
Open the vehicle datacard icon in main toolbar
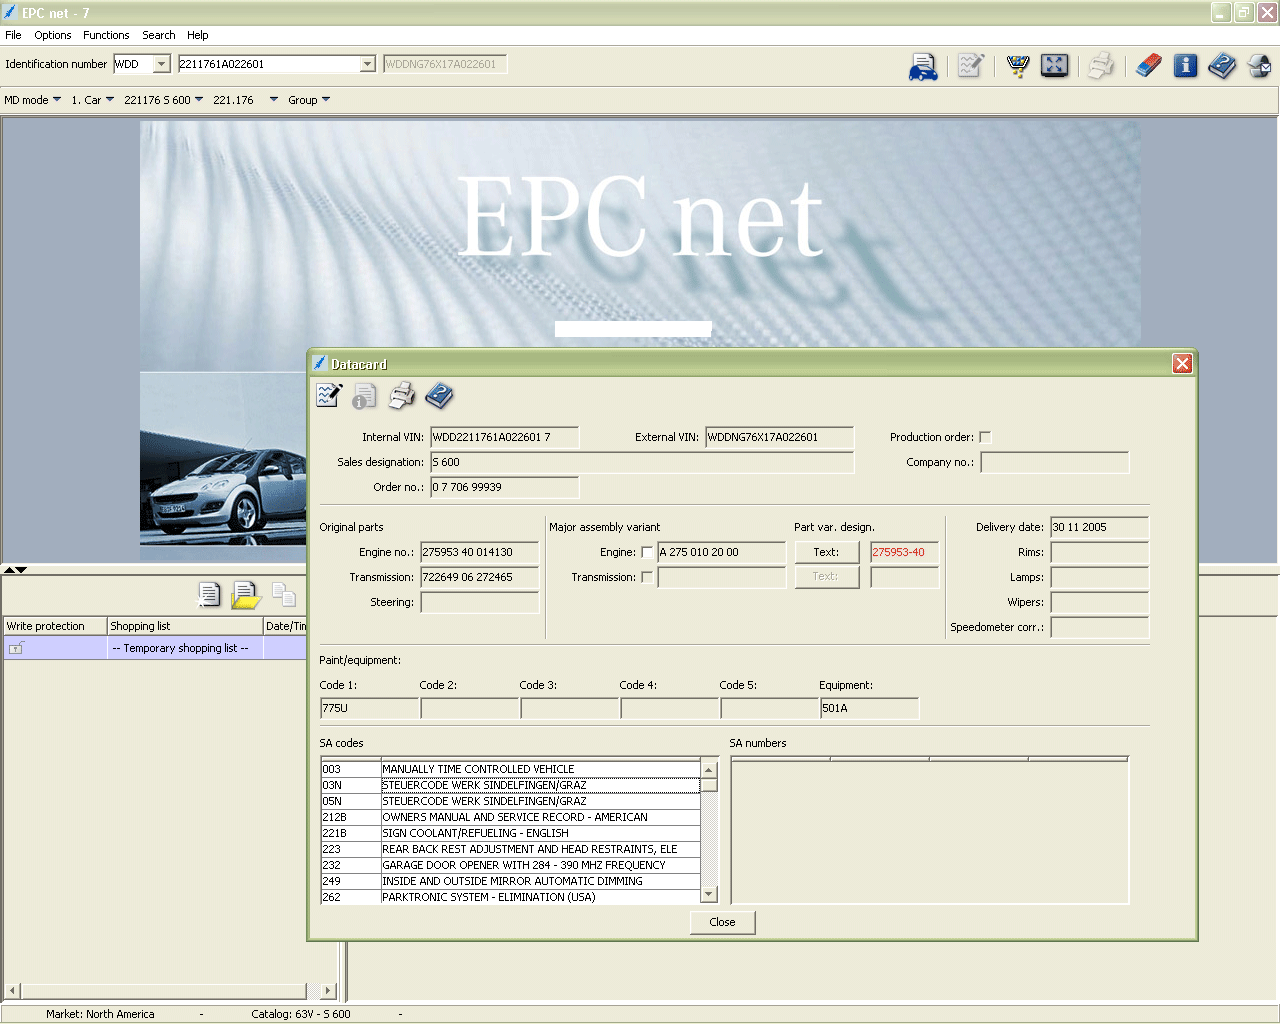pyautogui.click(x=923, y=66)
